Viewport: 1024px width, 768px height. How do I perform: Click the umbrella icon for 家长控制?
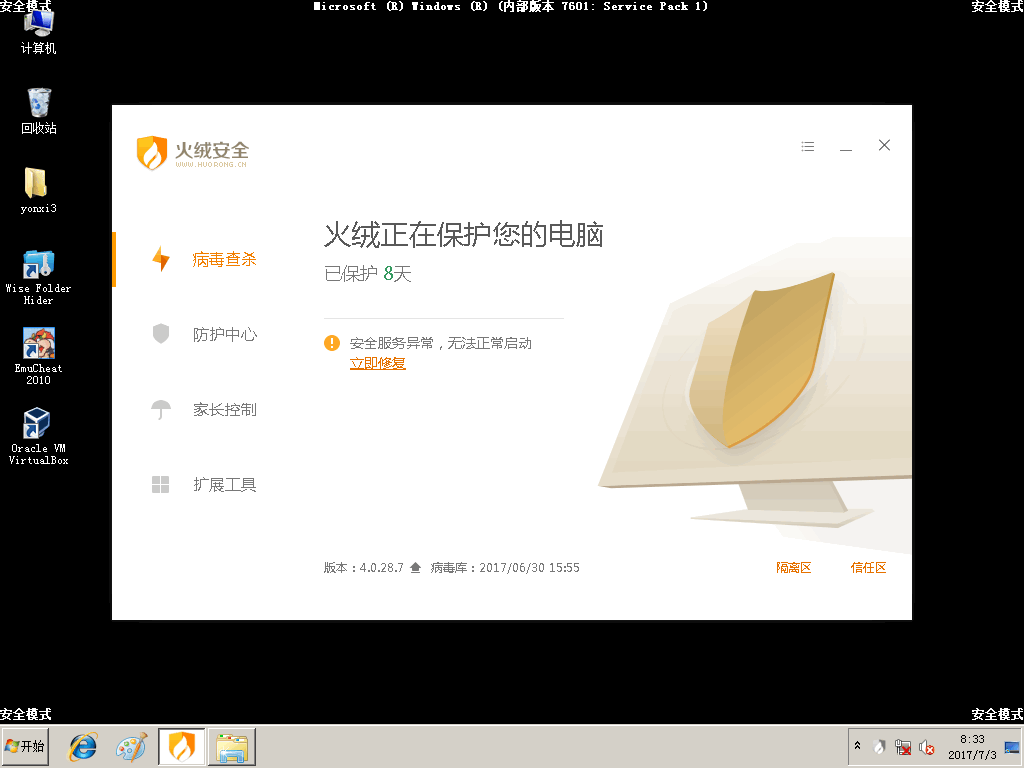(160, 410)
